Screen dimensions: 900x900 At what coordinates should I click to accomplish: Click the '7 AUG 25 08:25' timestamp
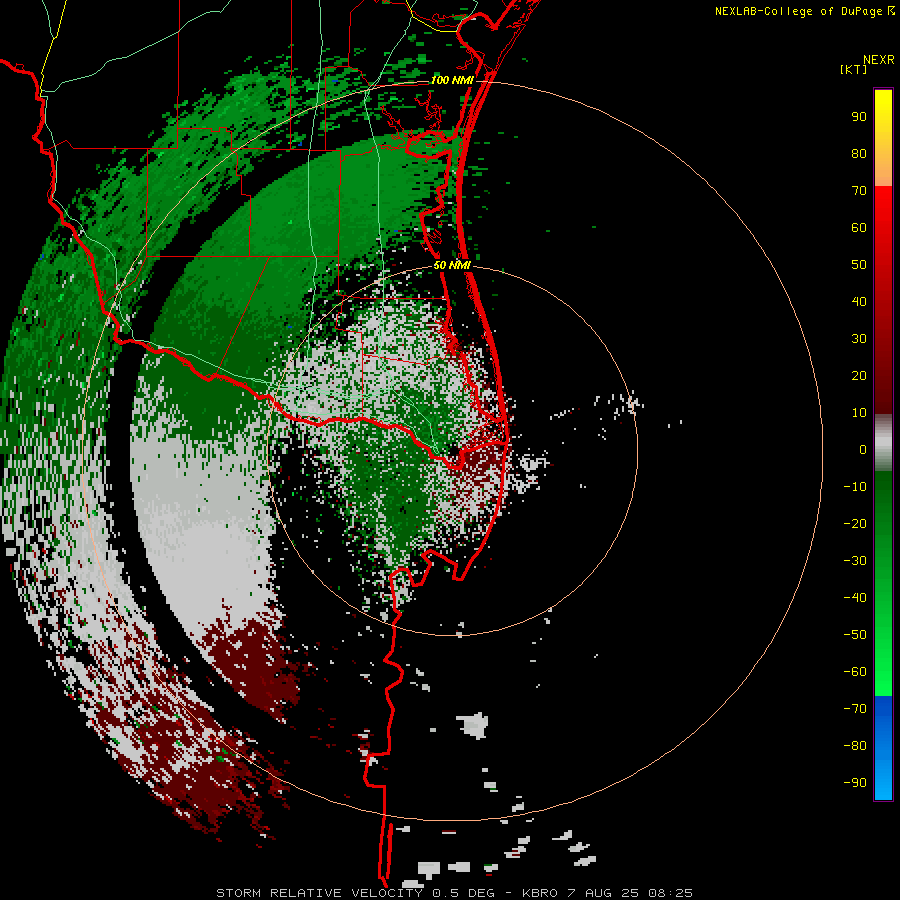(630, 893)
